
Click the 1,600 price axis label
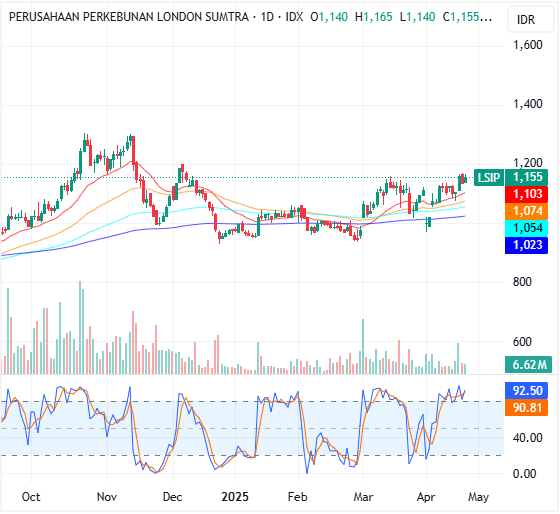pos(528,45)
